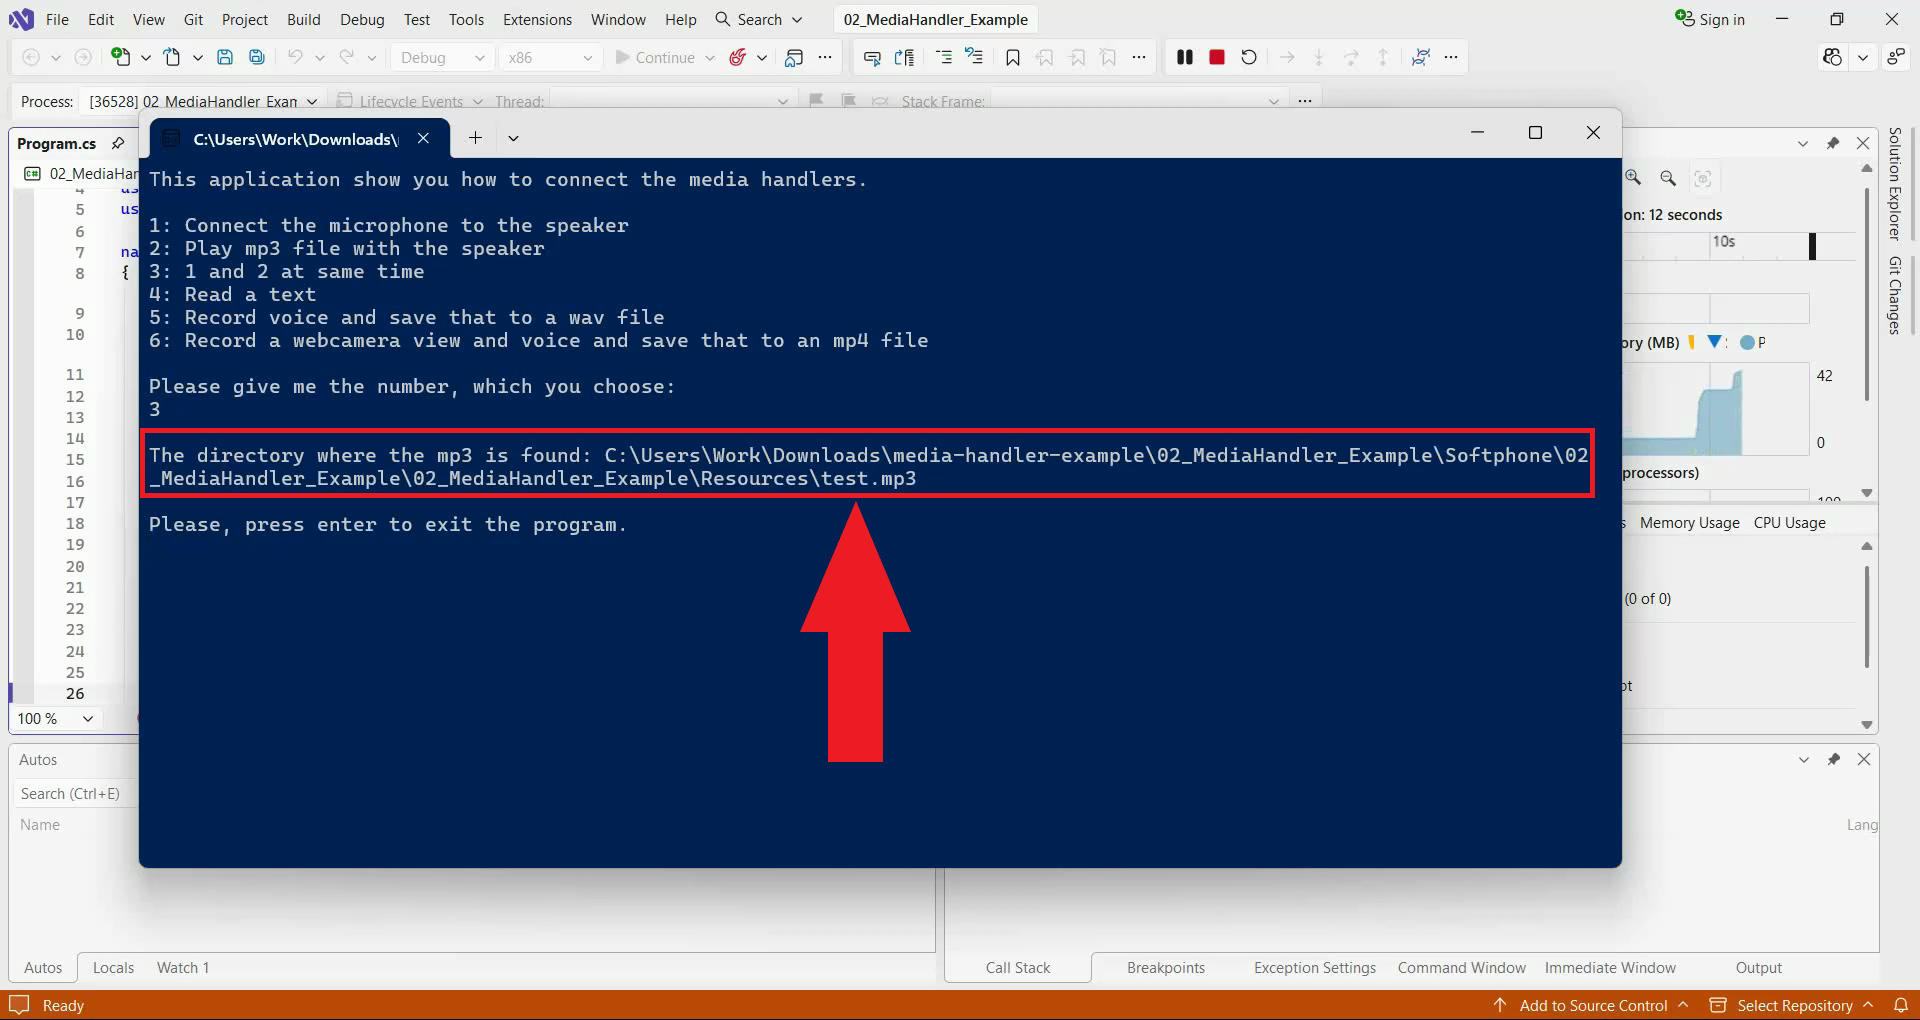
Task: Click the comment selection toolbar icon
Action: pyautogui.click(x=974, y=58)
